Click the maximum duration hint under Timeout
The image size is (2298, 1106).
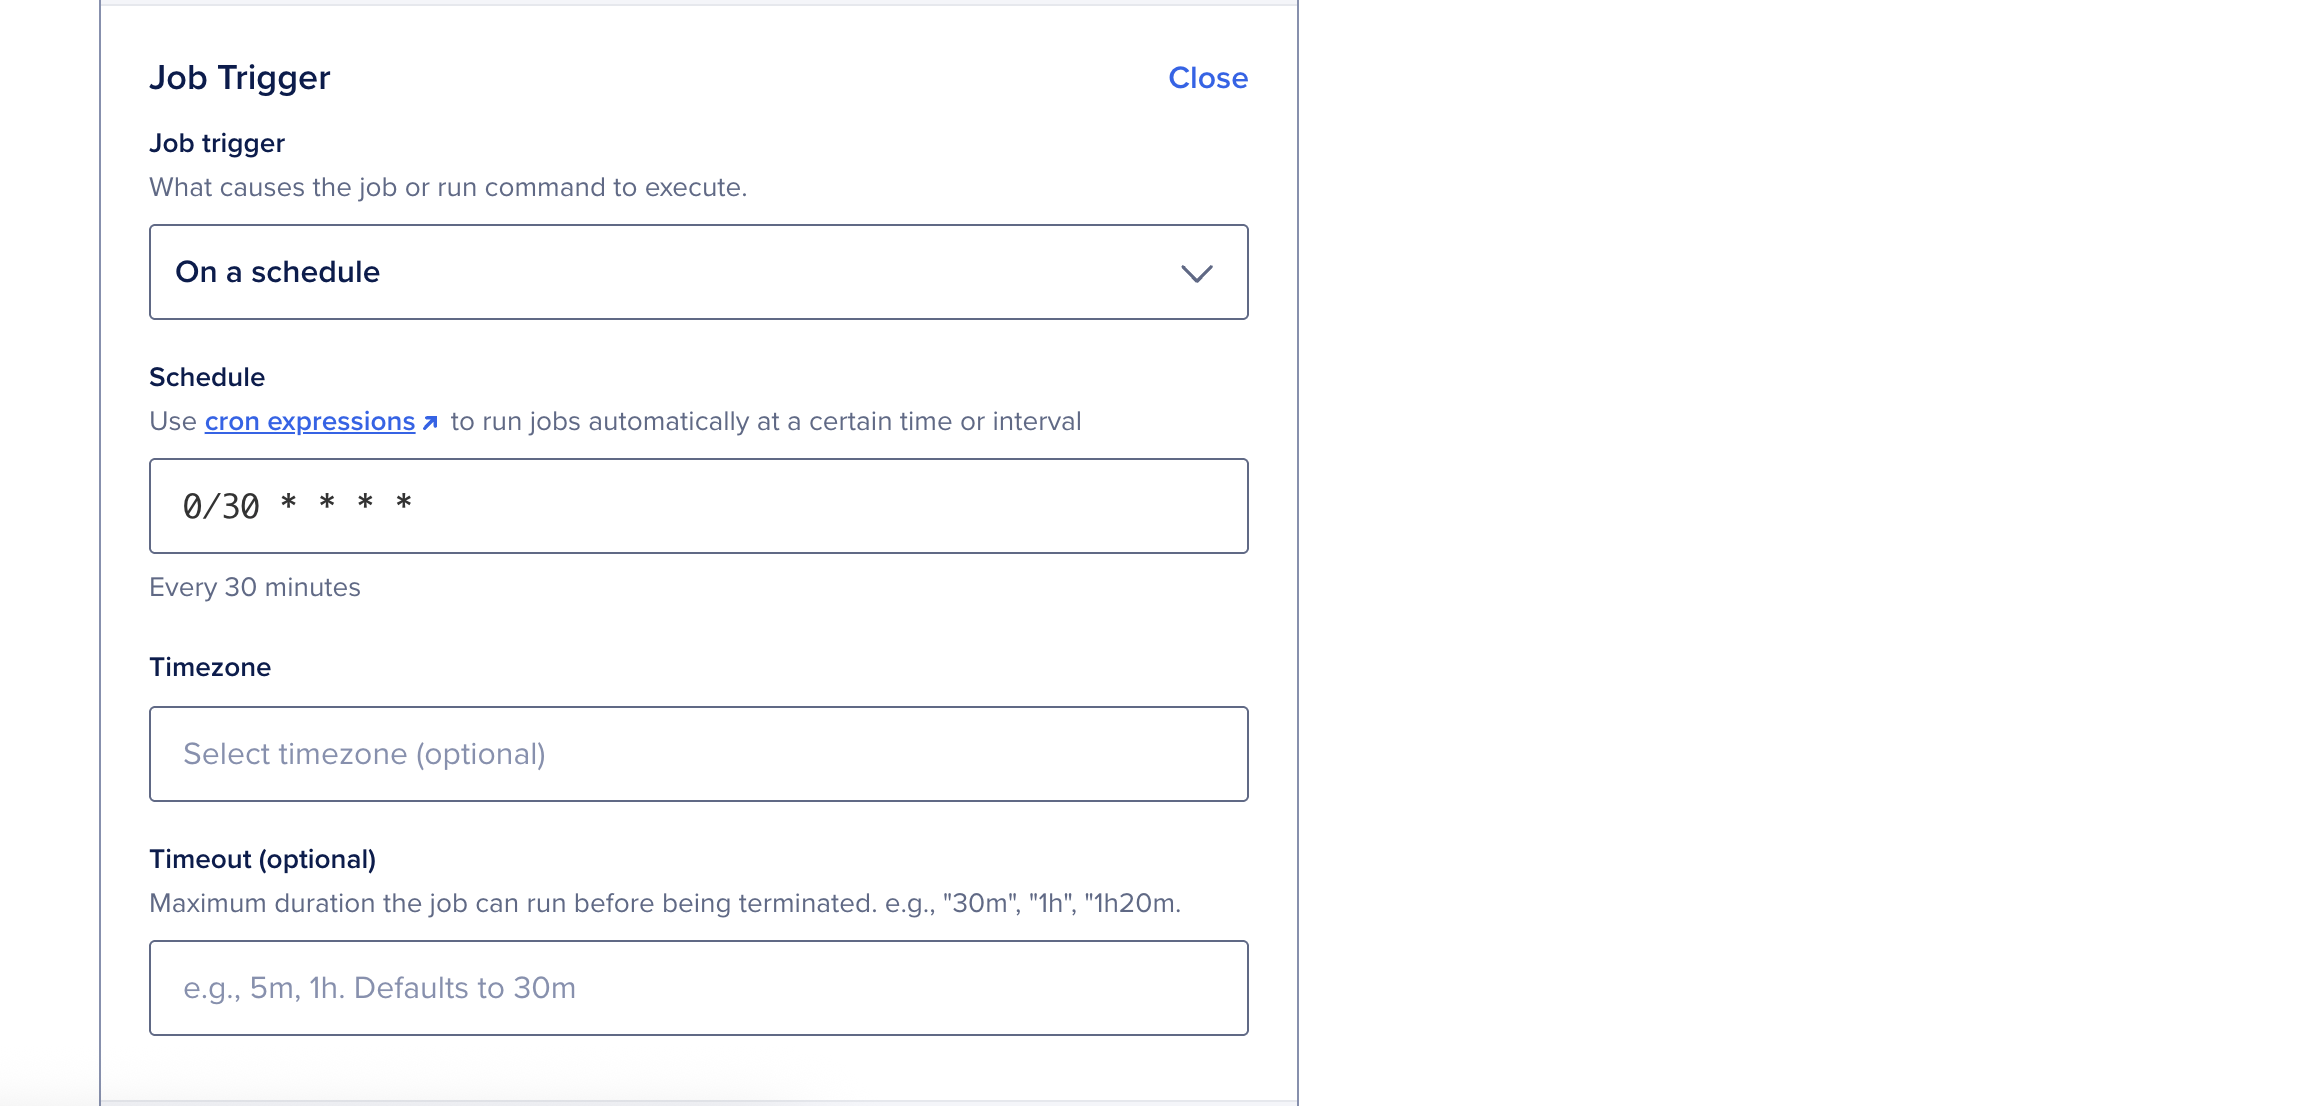(x=666, y=902)
